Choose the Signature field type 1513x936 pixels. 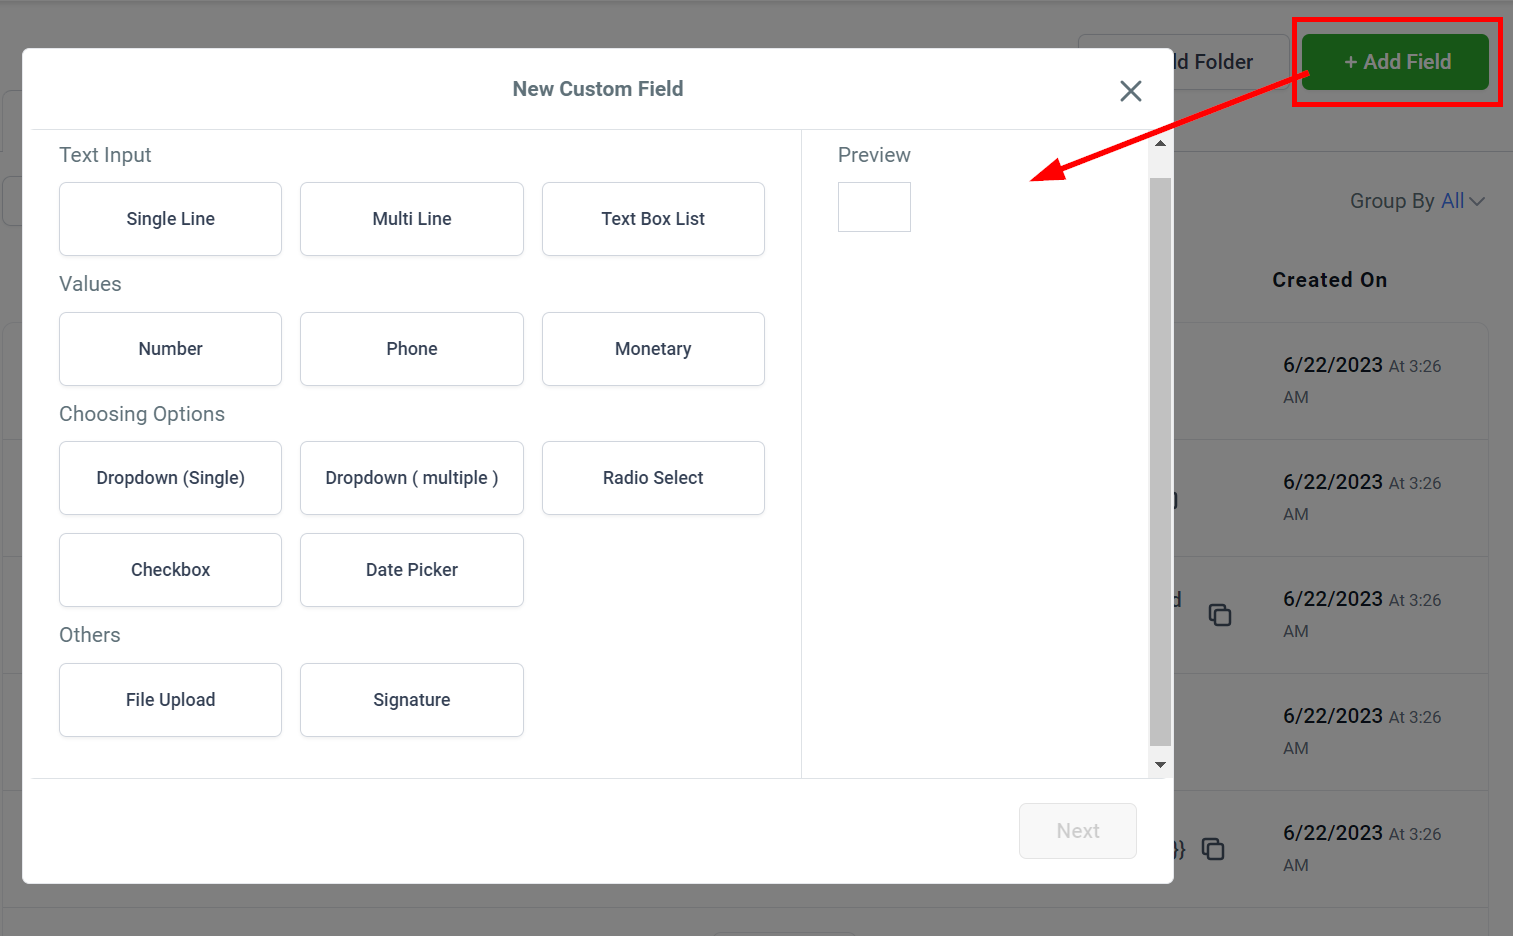click(411, 700)
